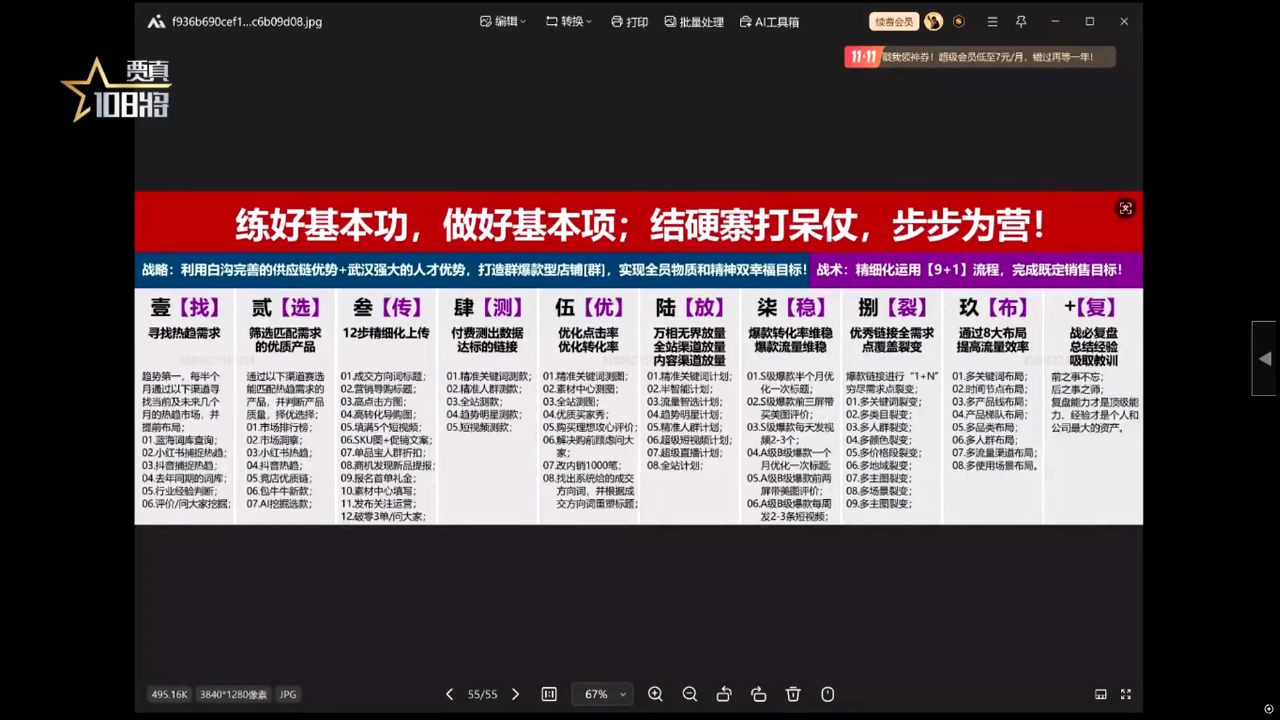Image resolution: width=1280 pixels, height=720 pixels.
Task: Pin the viewer window on top
Action: [1021, 21]
